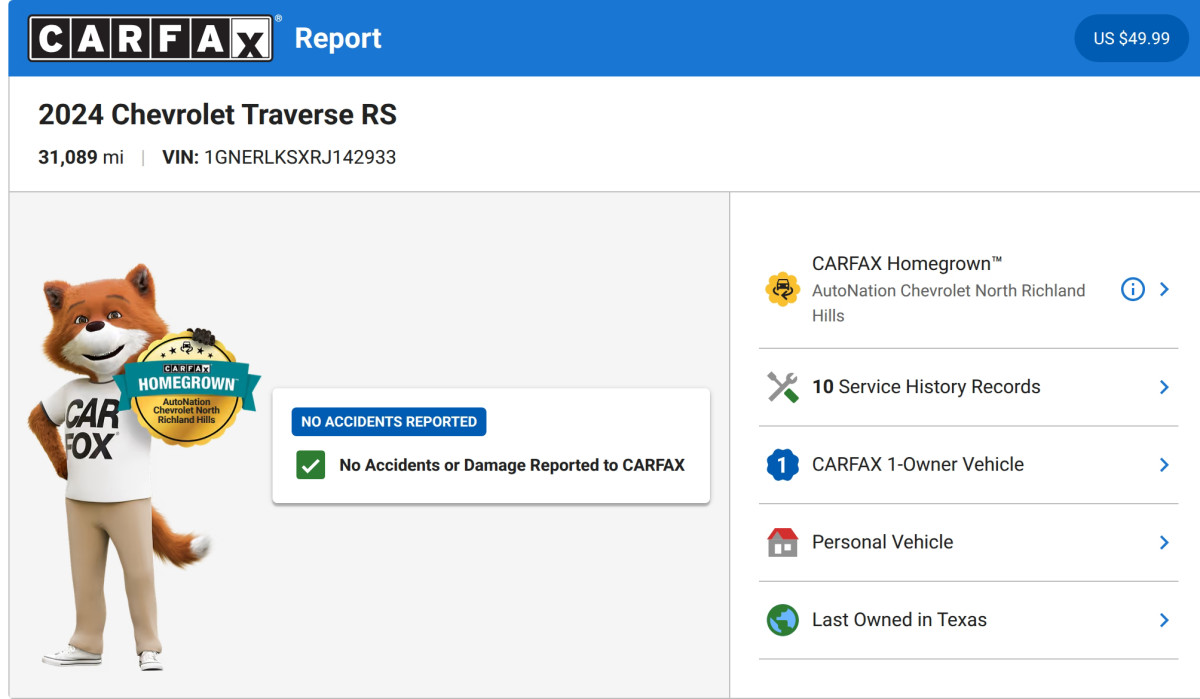
Task: Expand Last Owned in Texas chevron
Action: [x=1164, y=620]
